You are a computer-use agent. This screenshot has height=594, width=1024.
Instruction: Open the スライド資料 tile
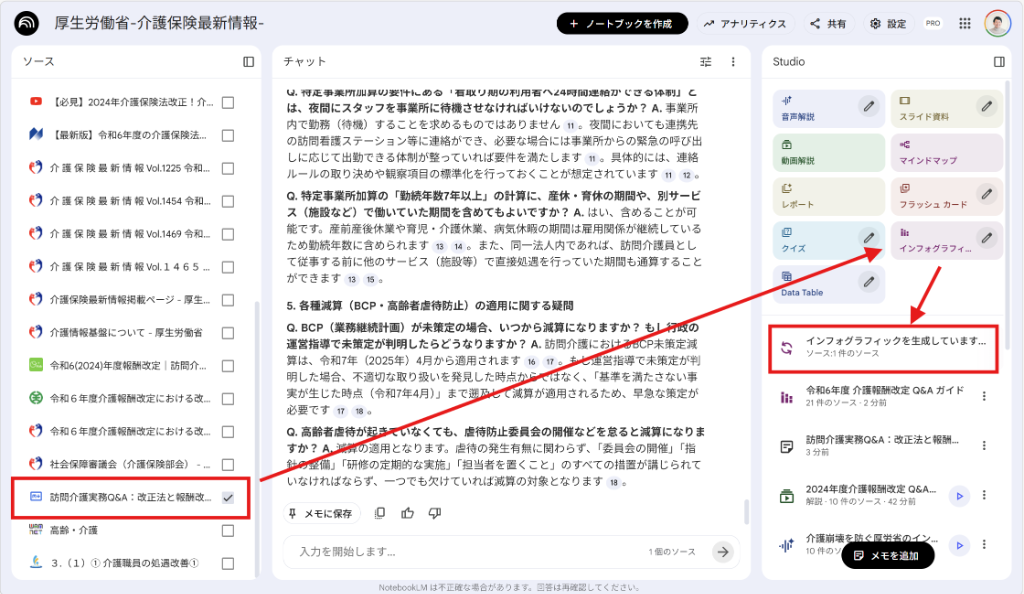point(946,108)
